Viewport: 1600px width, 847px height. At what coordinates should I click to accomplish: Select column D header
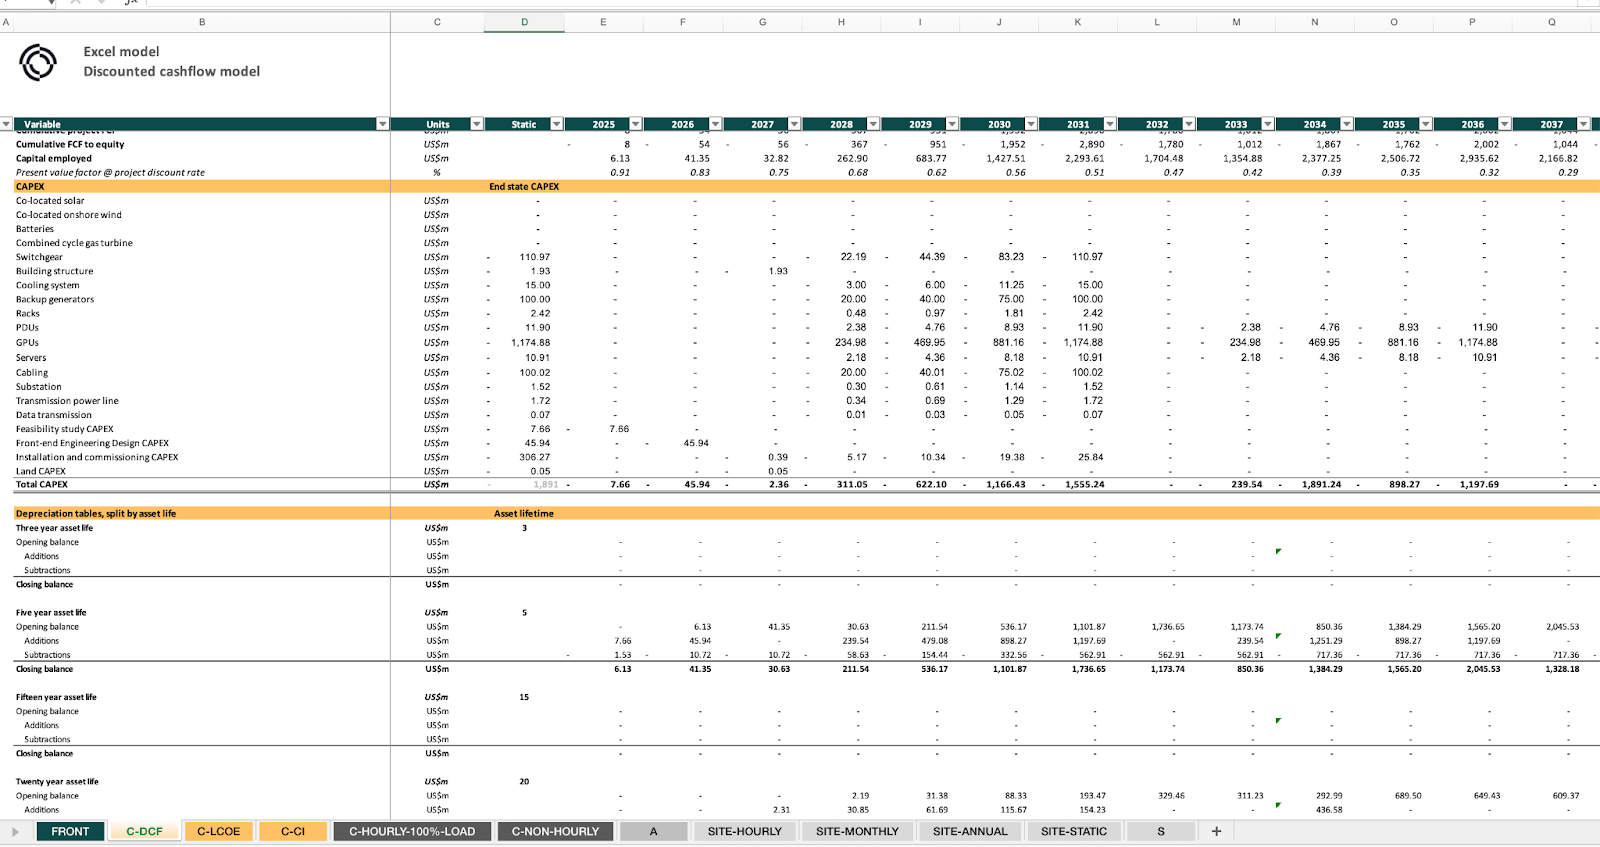(524, 22)
